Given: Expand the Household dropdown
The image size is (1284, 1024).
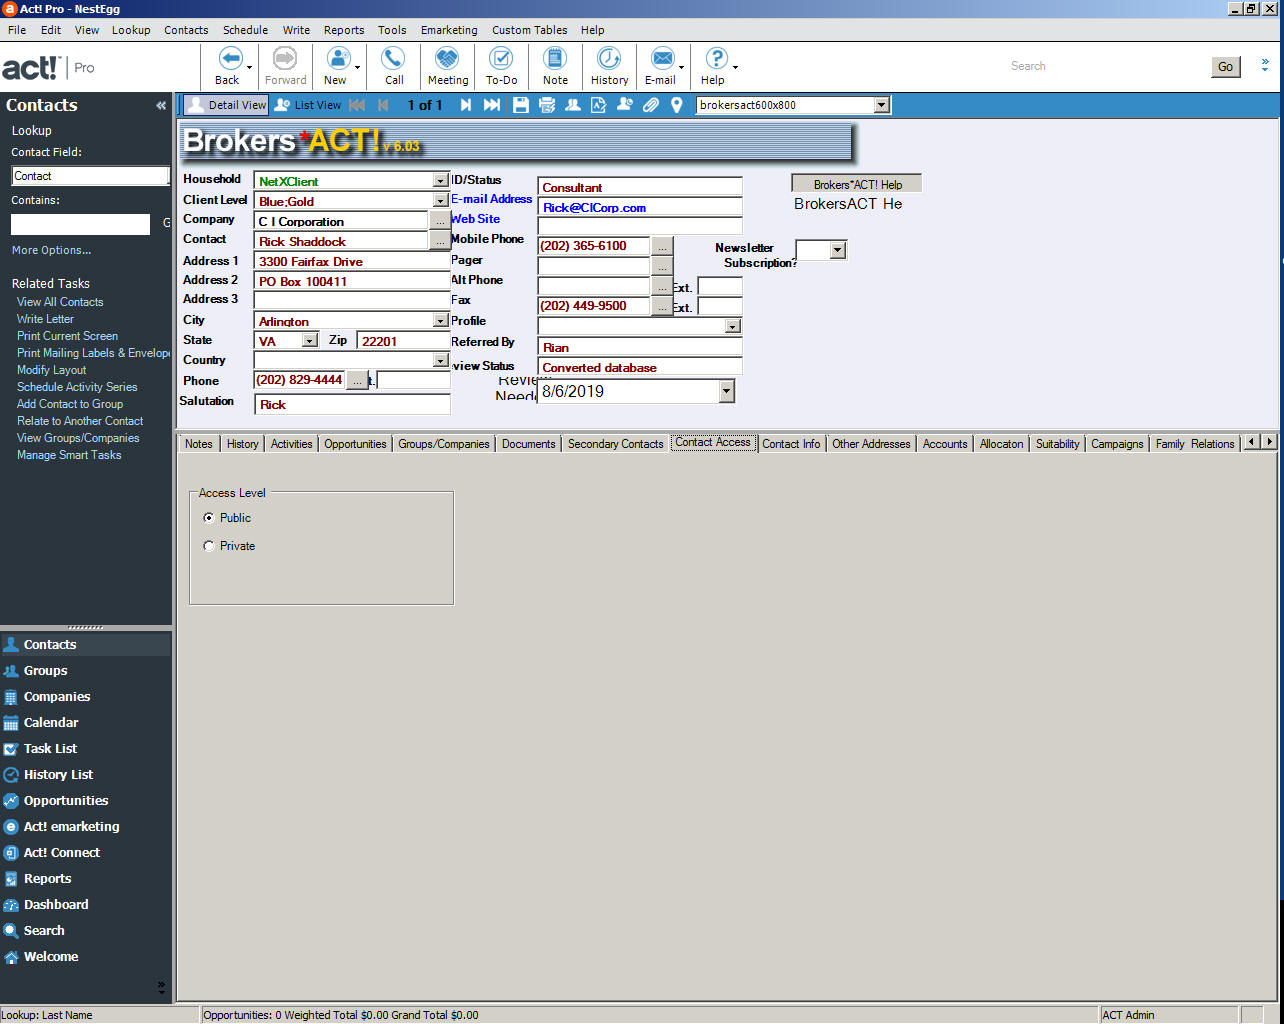Looking at the screenshot, I should [x=441, y=181].
